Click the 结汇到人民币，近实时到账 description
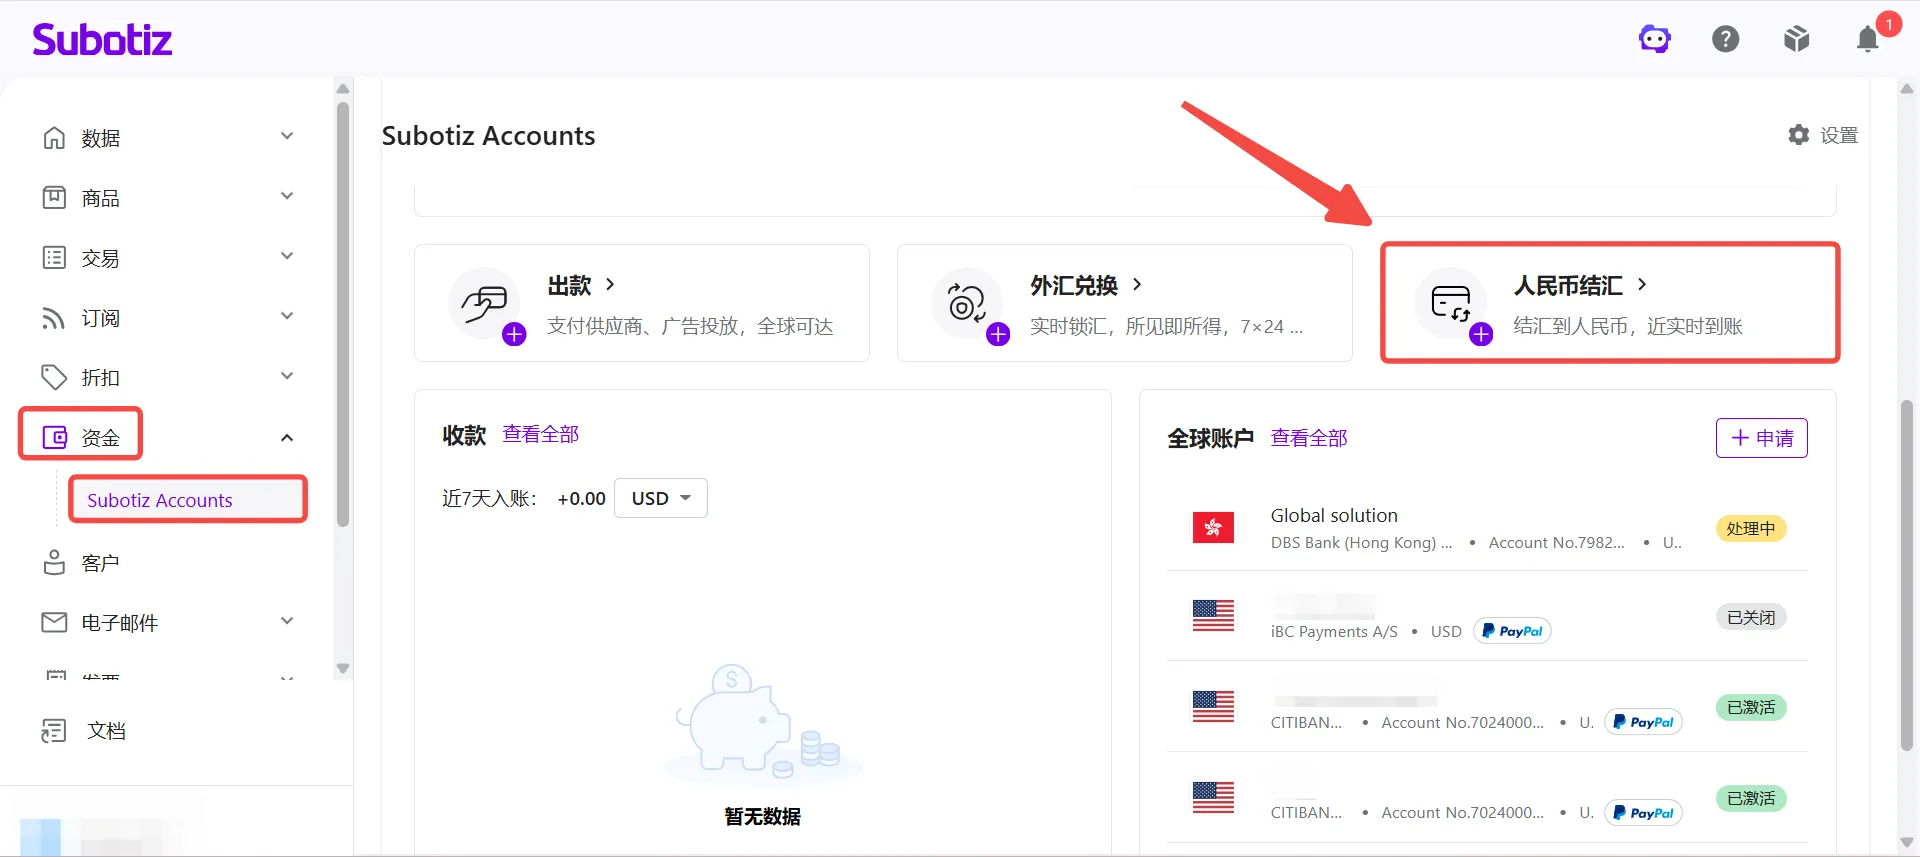Viewport: 1920px width, 857px height. coord(1628,326)
